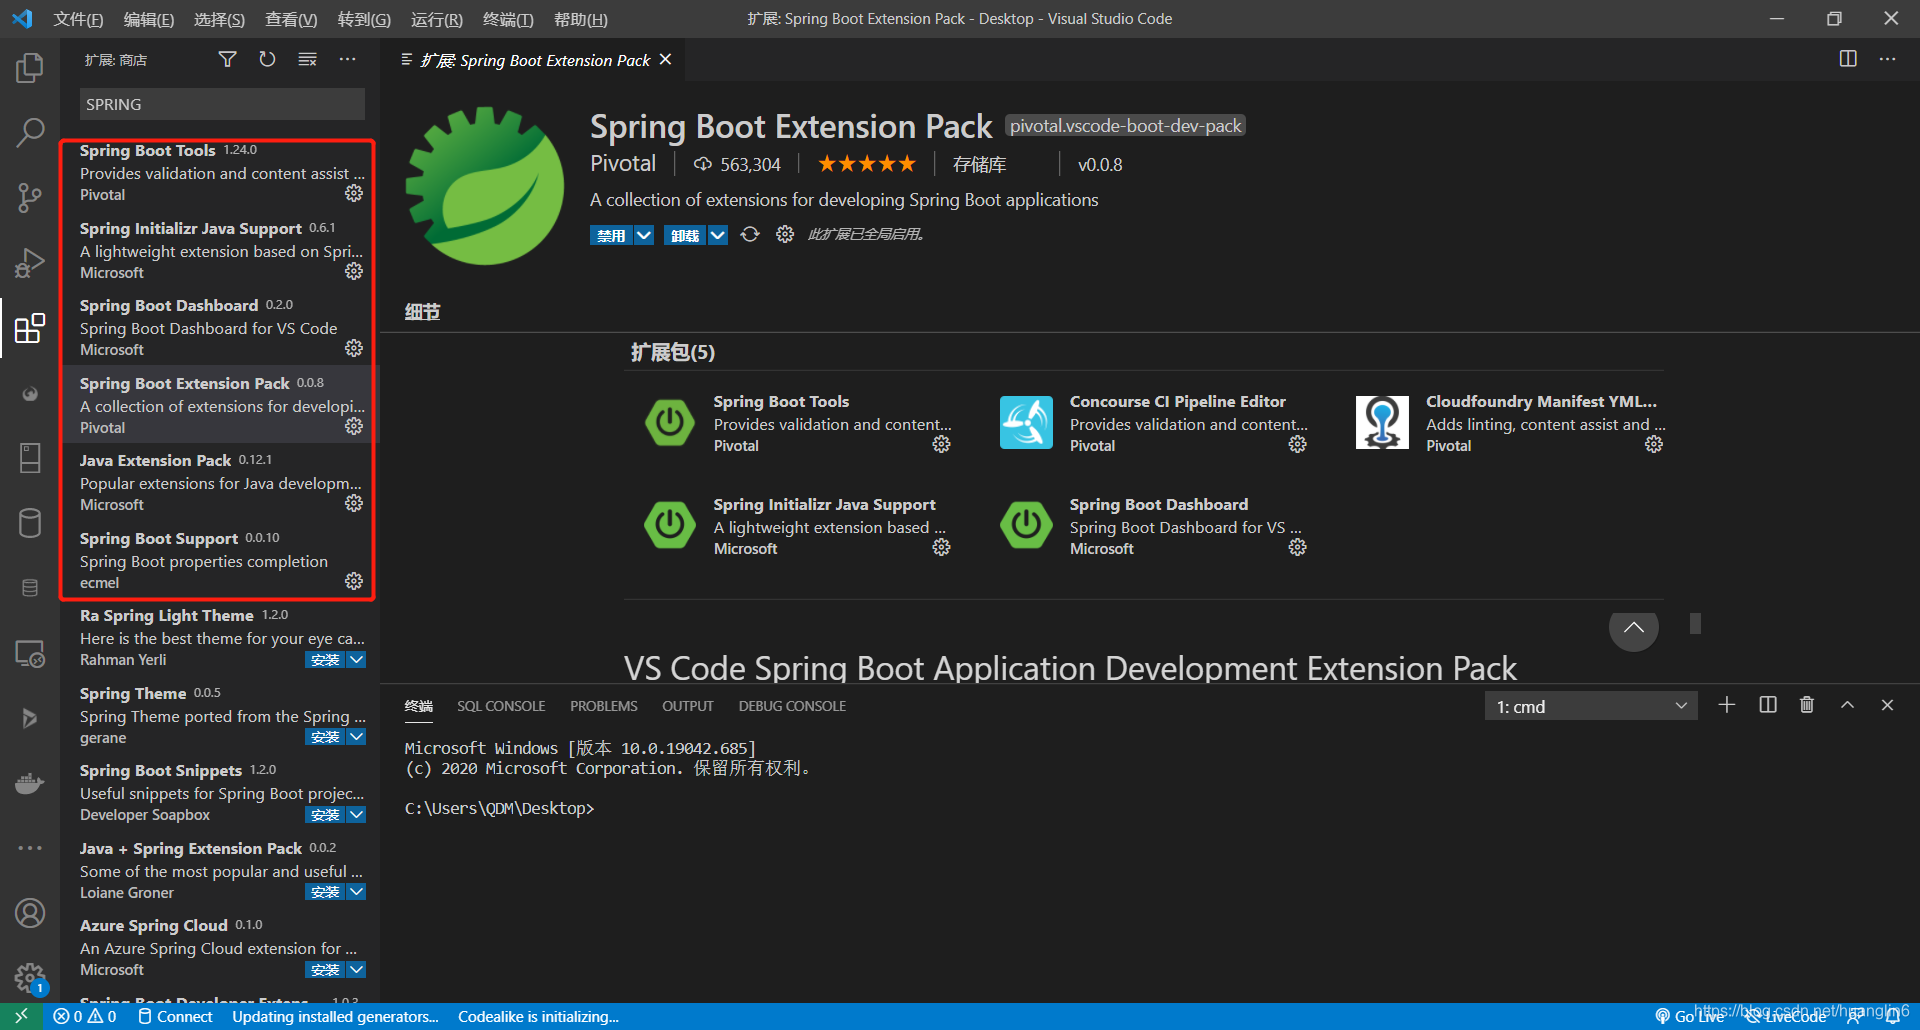Open manage gear for Spring Boot Tools in sidebar
1920x1030 pixels.
tap(354, 193)
